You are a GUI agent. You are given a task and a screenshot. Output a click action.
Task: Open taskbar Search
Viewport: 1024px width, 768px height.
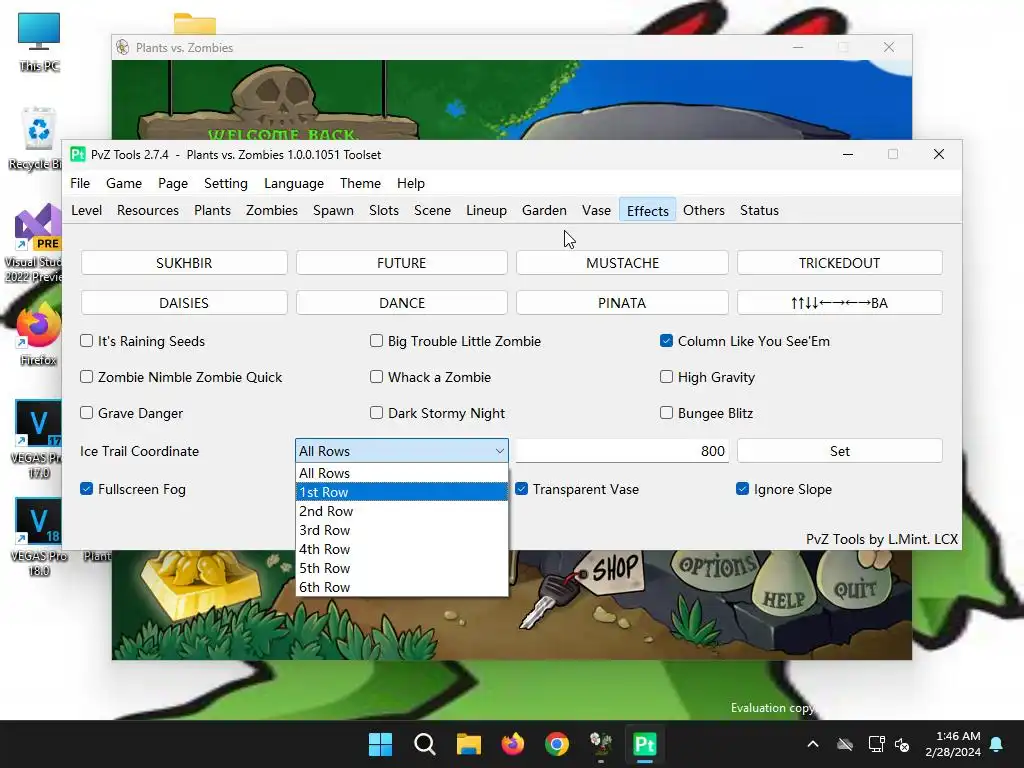(x=424, y=744)
